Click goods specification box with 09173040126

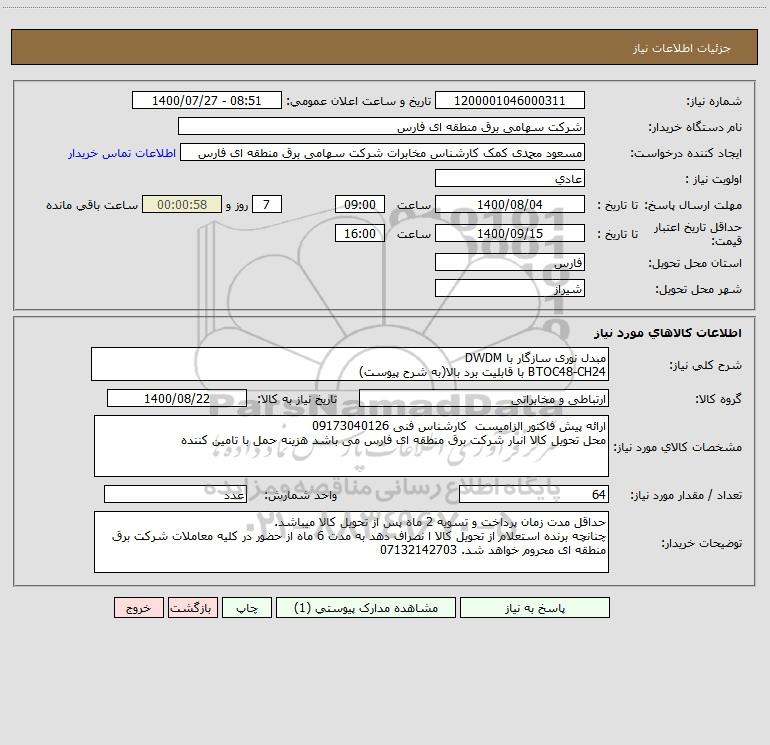[x=351, y=446]
